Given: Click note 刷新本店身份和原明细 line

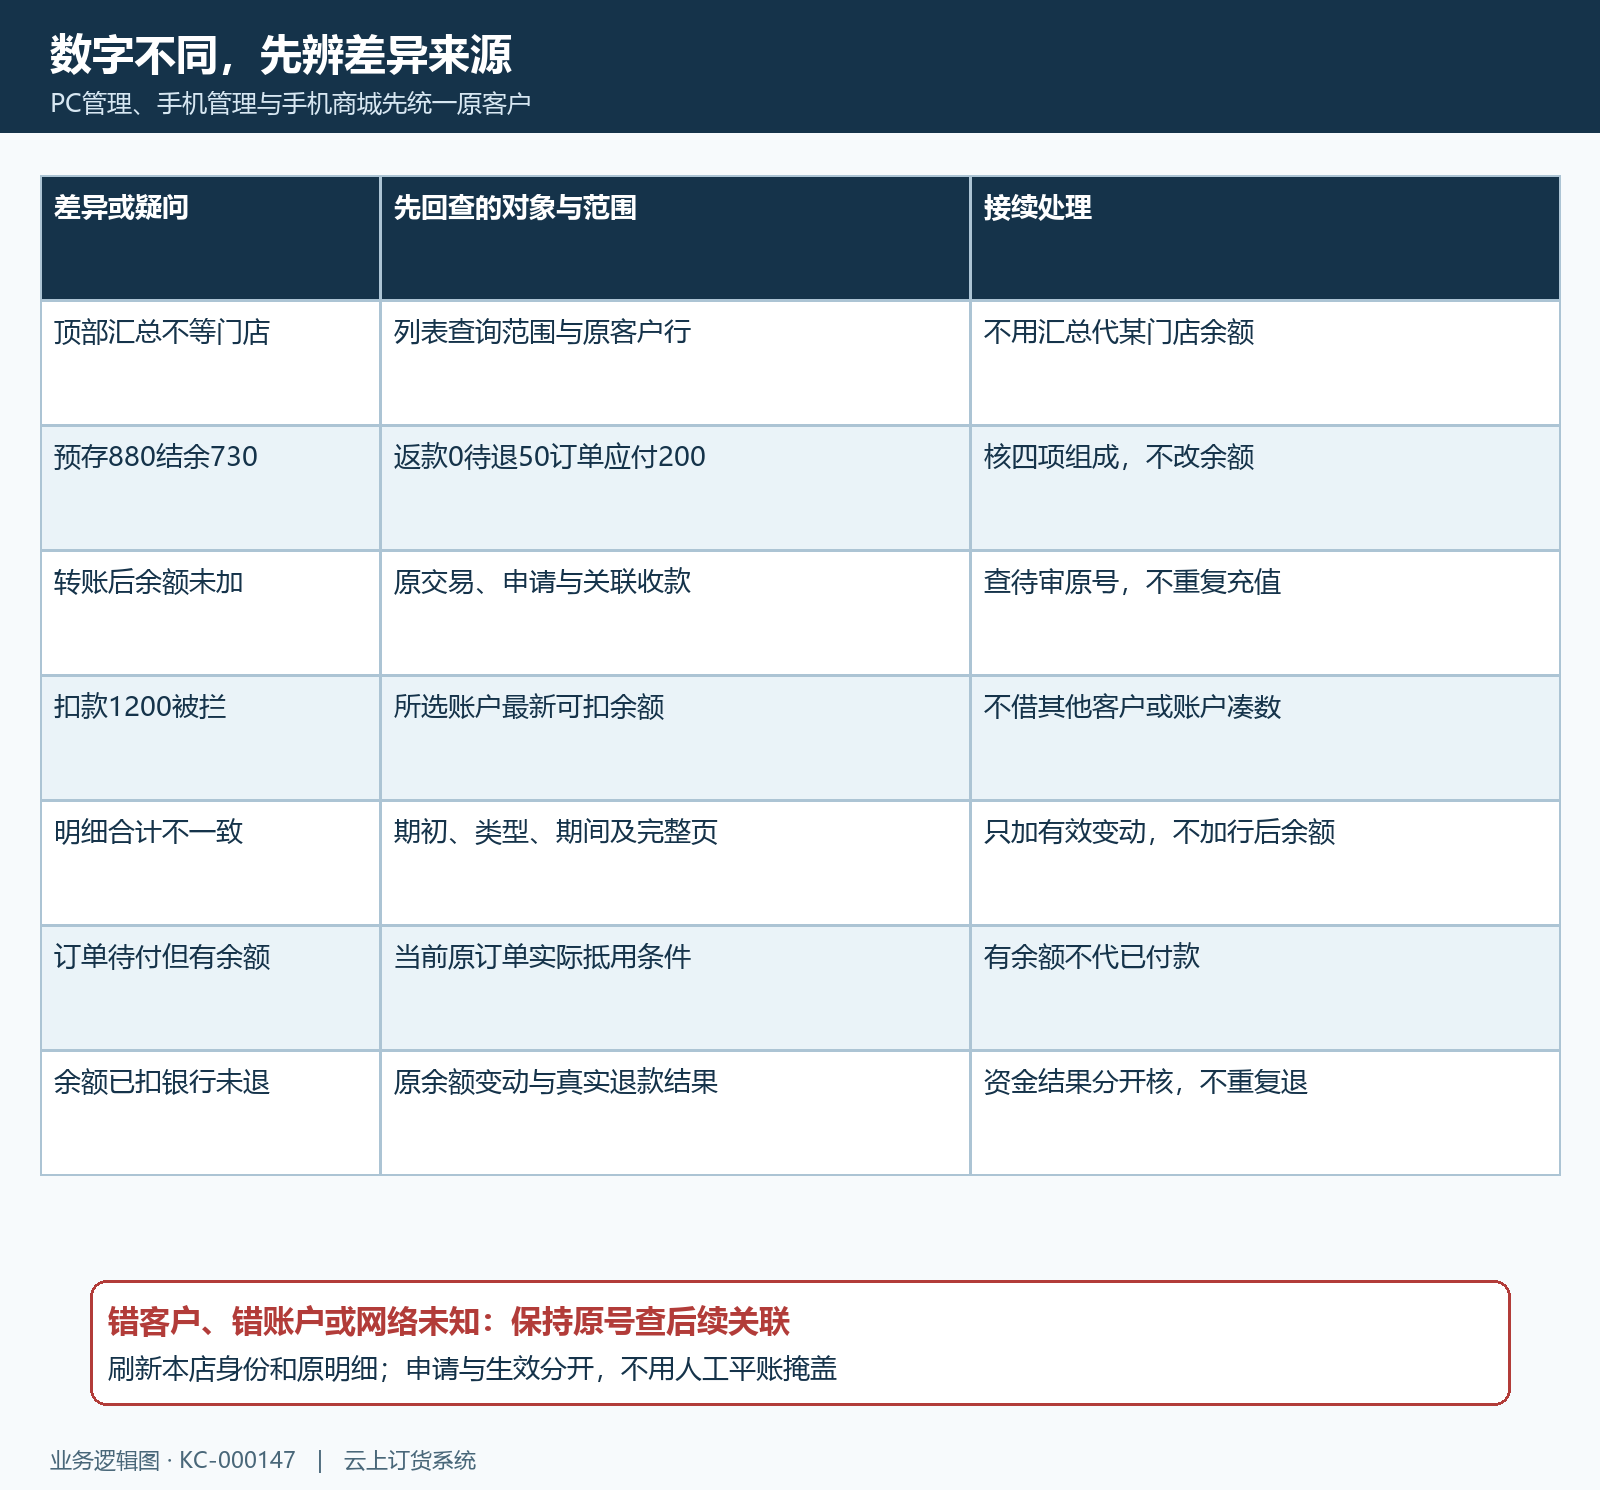Looking at the screenshot, I should point(472,1369).
